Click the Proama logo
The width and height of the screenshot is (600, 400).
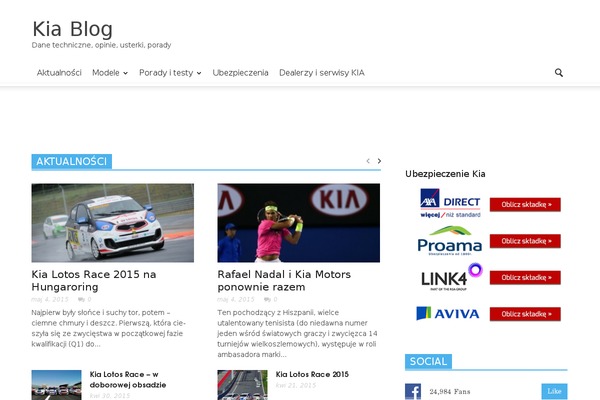(x=450, y=241)
